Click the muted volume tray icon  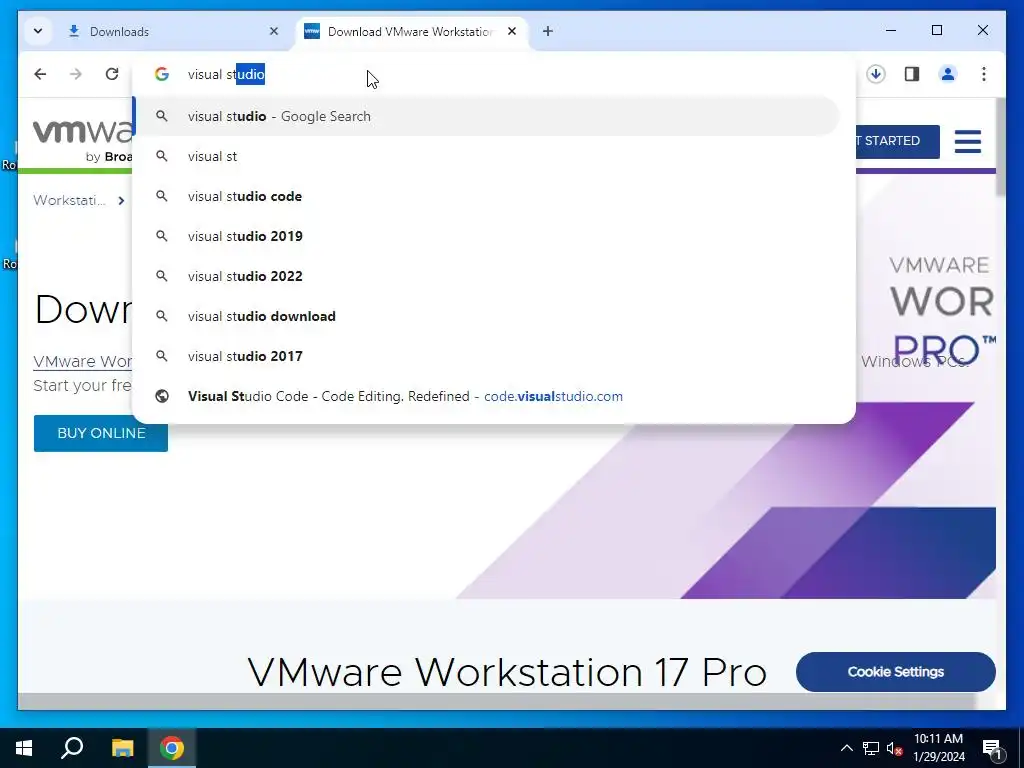pyautogui.click(x=895, y=748)
